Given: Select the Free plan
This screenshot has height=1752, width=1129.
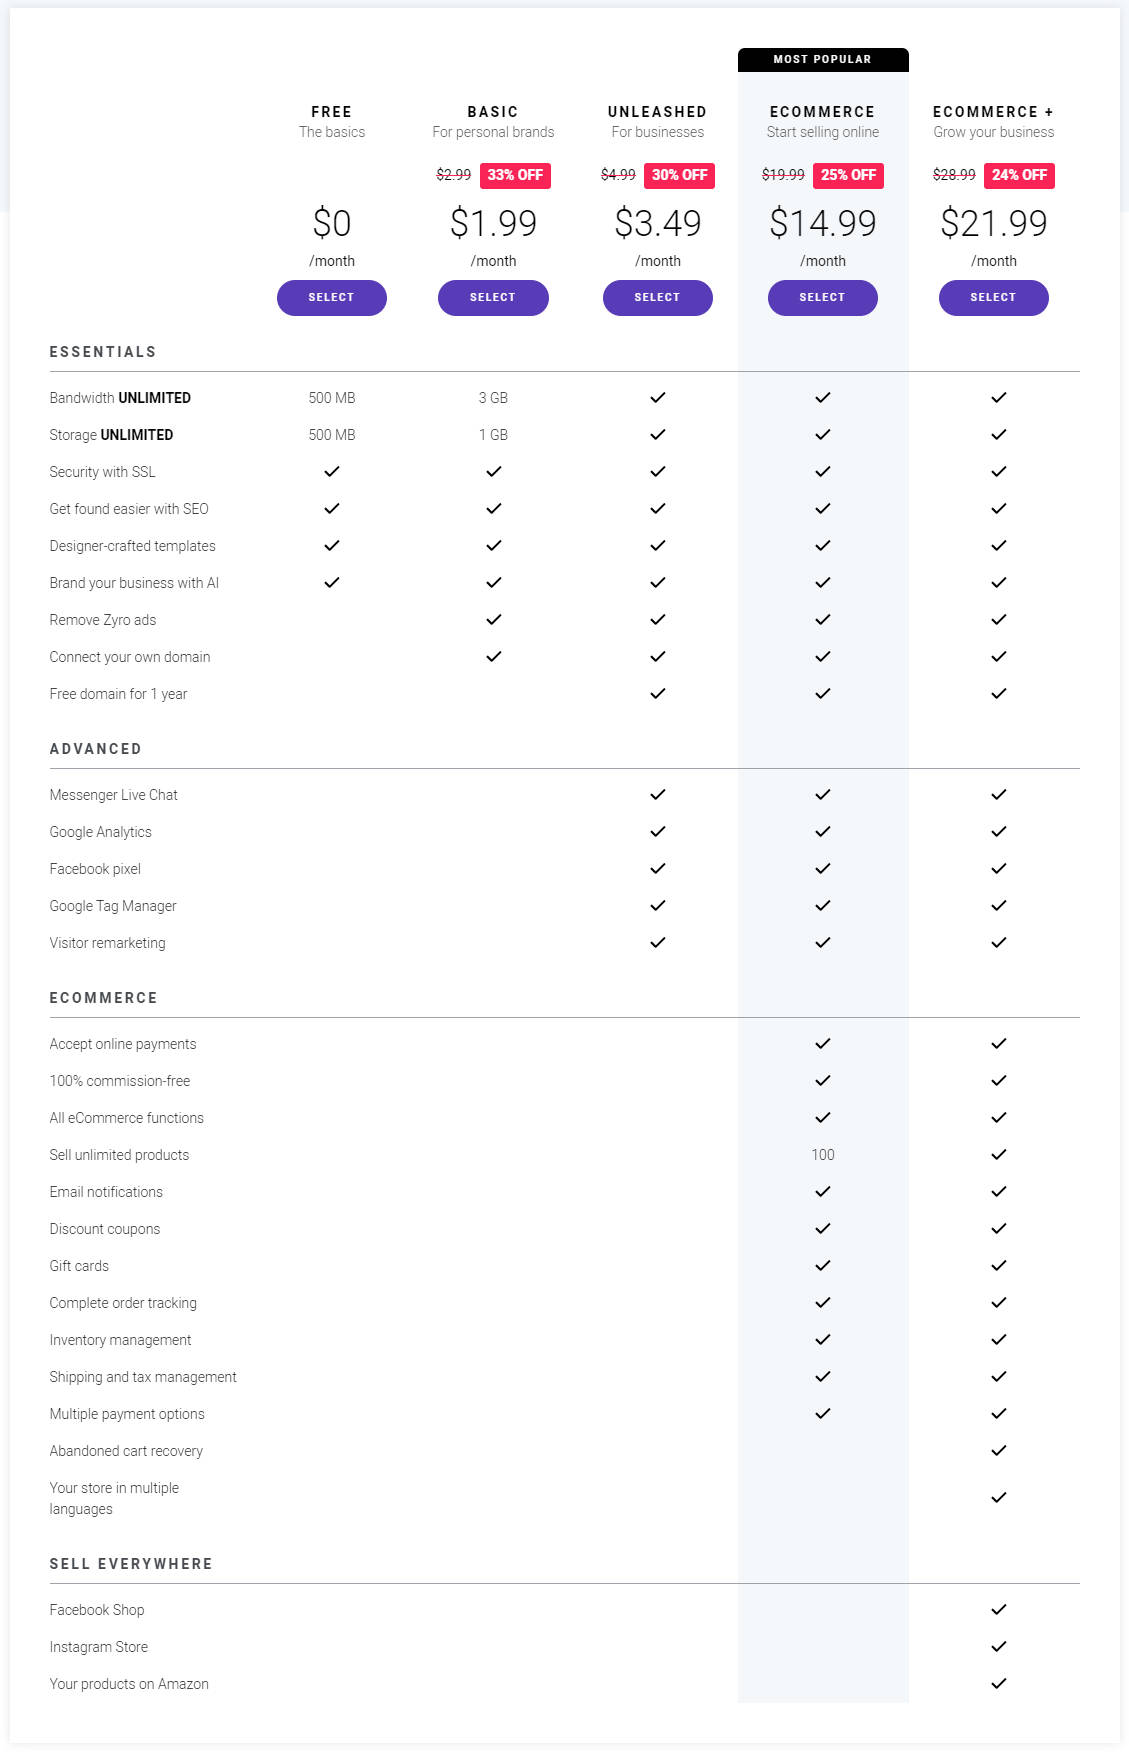Looking at the screenshot, I should pos(331,297).
